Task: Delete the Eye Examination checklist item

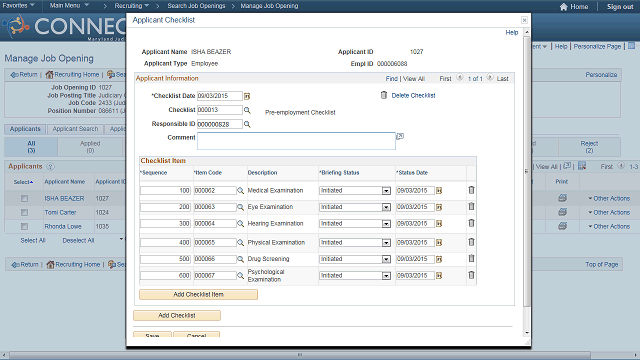Action: click(471, 207)
